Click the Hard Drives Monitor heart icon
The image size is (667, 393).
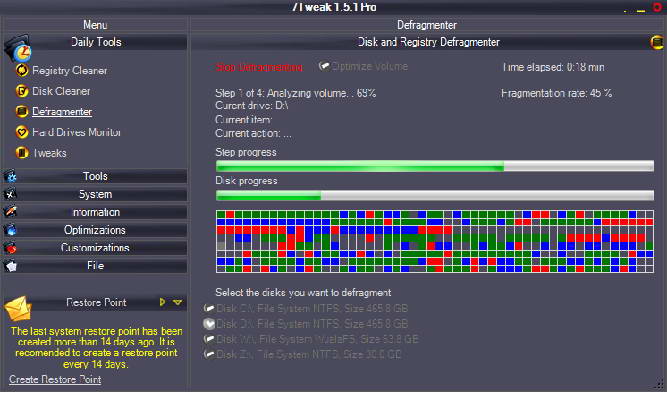pyautogui.click(x=22, y=132)
